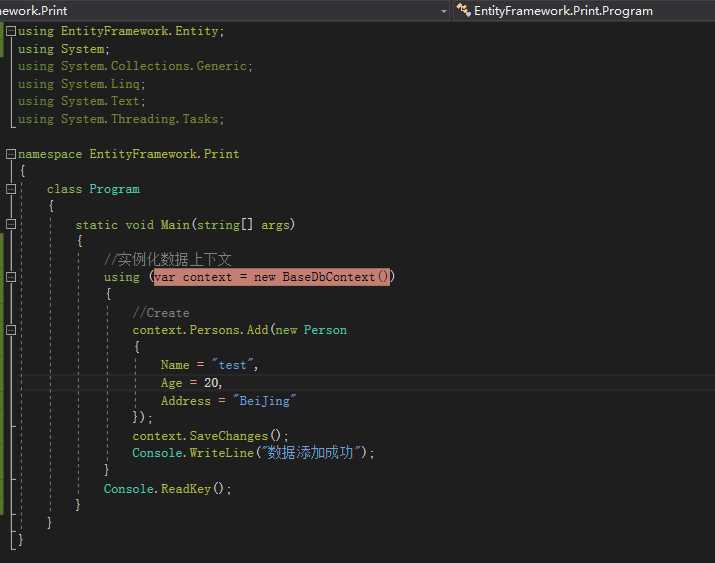Collapse the class Program block
Screen dimensions: 715x563
(11, 189)
